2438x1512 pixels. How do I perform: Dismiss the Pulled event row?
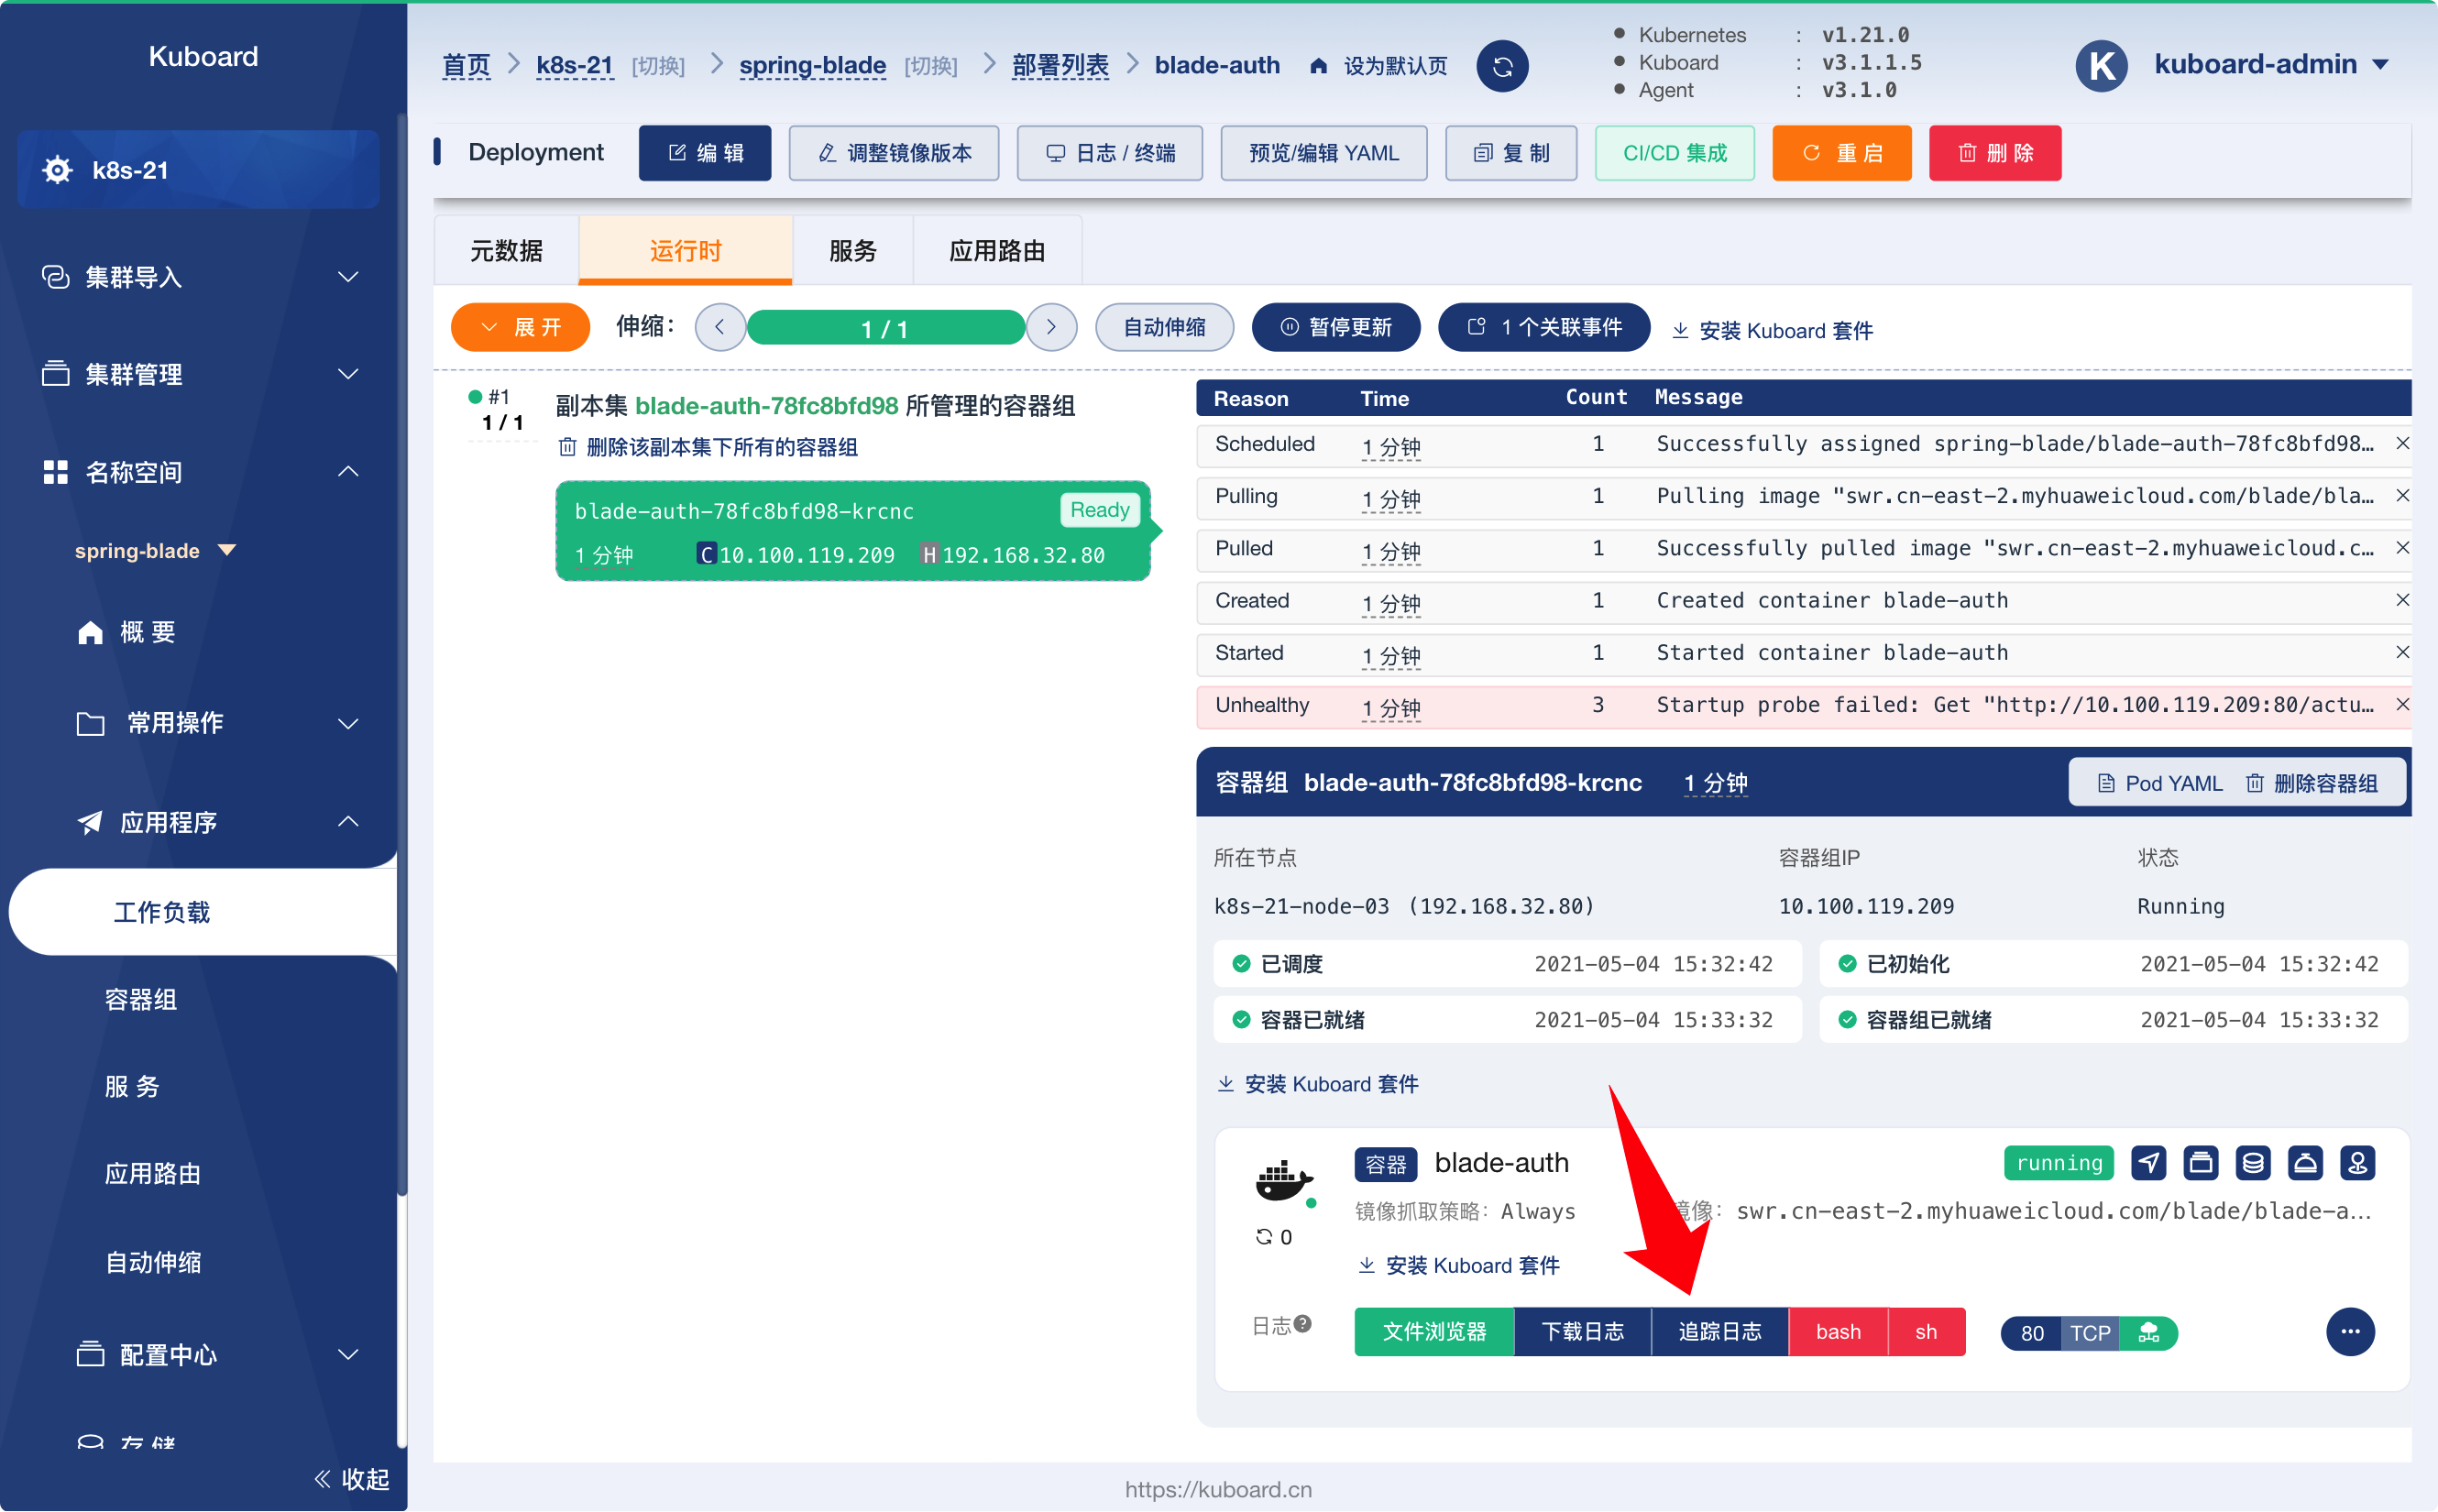2402,547
